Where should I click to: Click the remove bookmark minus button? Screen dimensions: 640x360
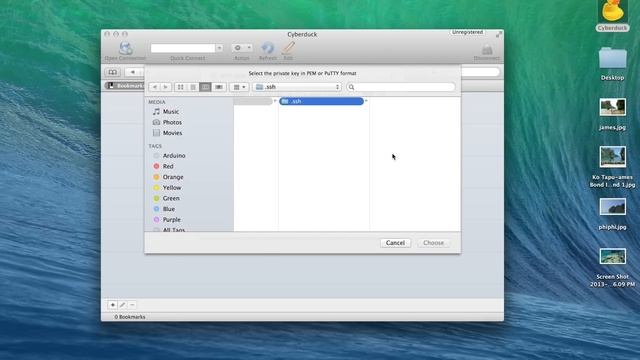click(132, 305)
